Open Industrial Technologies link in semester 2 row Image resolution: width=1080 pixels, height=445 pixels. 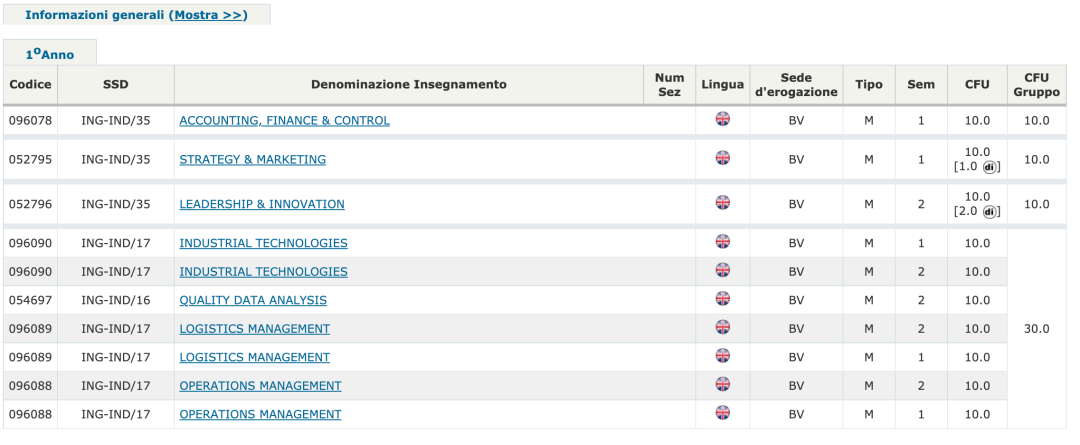[x=263, y=271]
